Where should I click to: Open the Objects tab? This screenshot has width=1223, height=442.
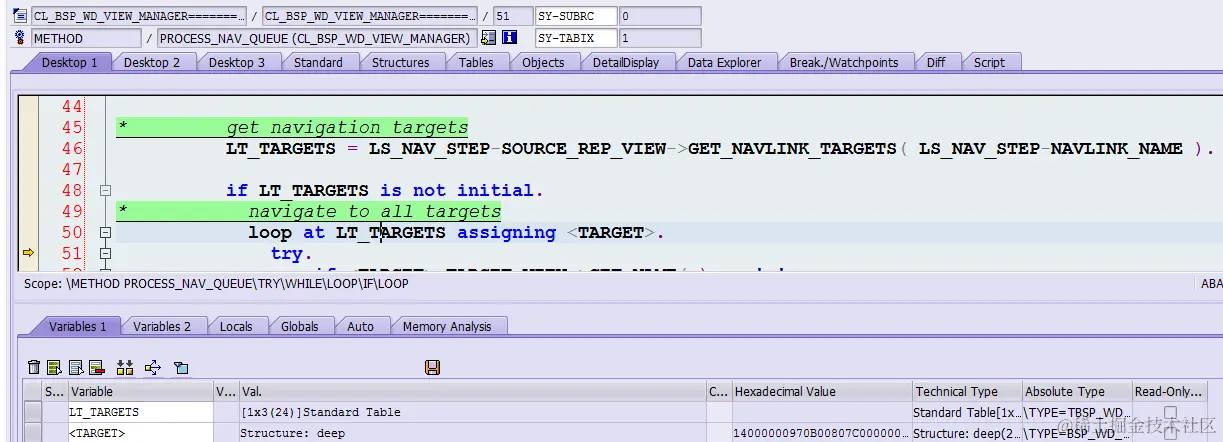[543, 62]
